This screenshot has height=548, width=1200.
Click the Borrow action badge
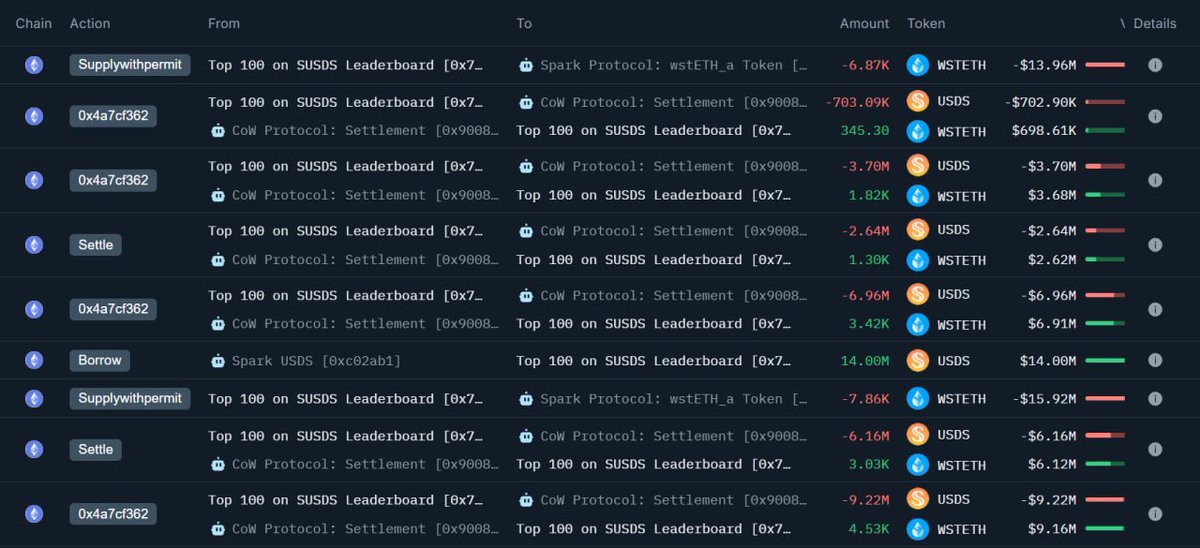coord(100,360)
